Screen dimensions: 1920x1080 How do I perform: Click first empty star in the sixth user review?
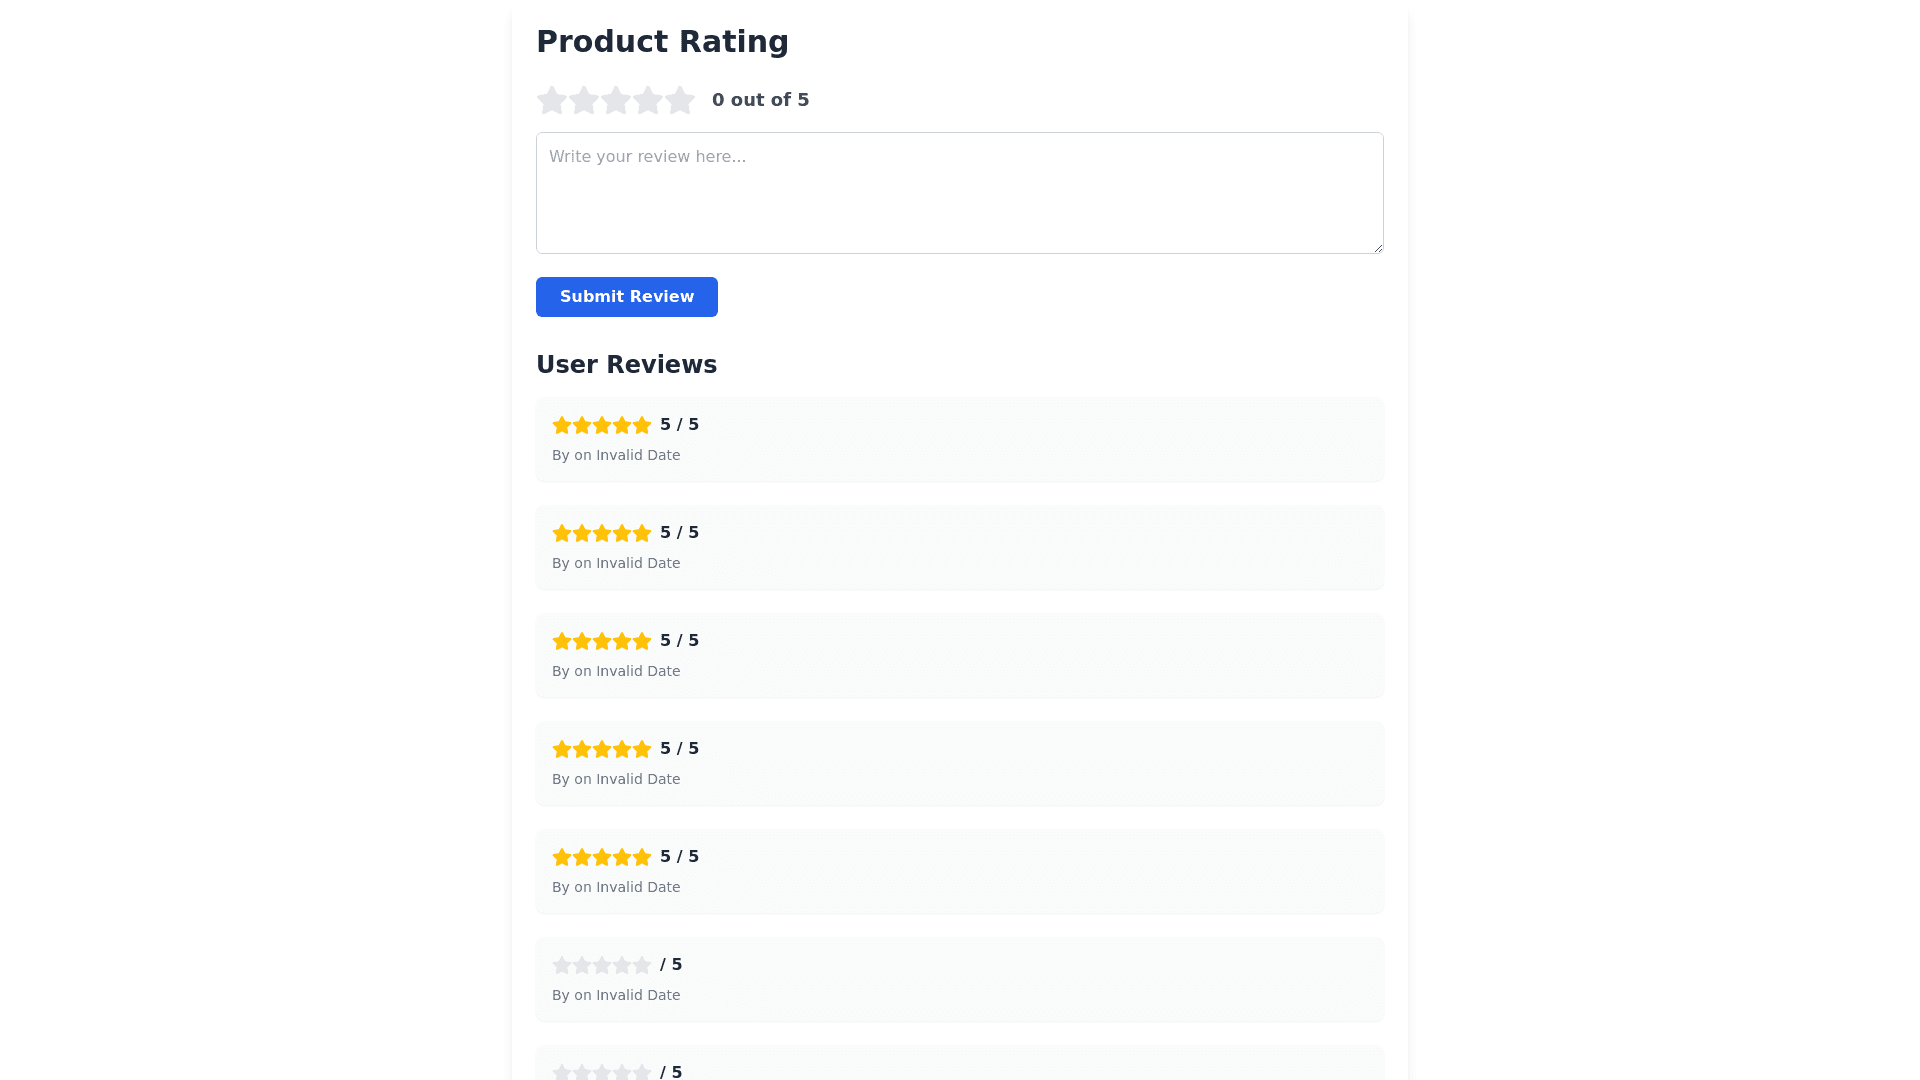[x=562, y=965]
